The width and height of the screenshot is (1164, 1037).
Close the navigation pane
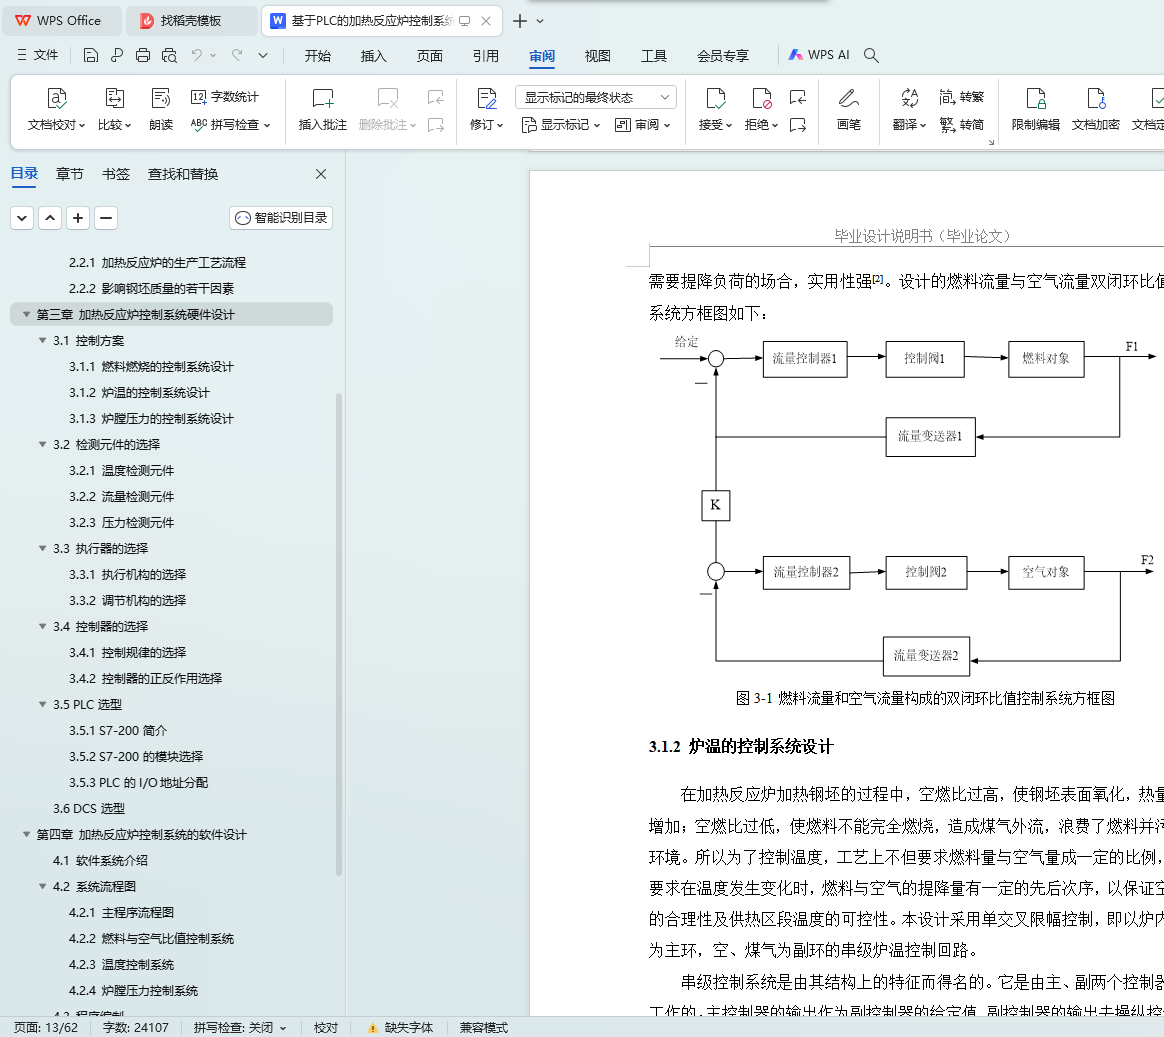point(321,174)
